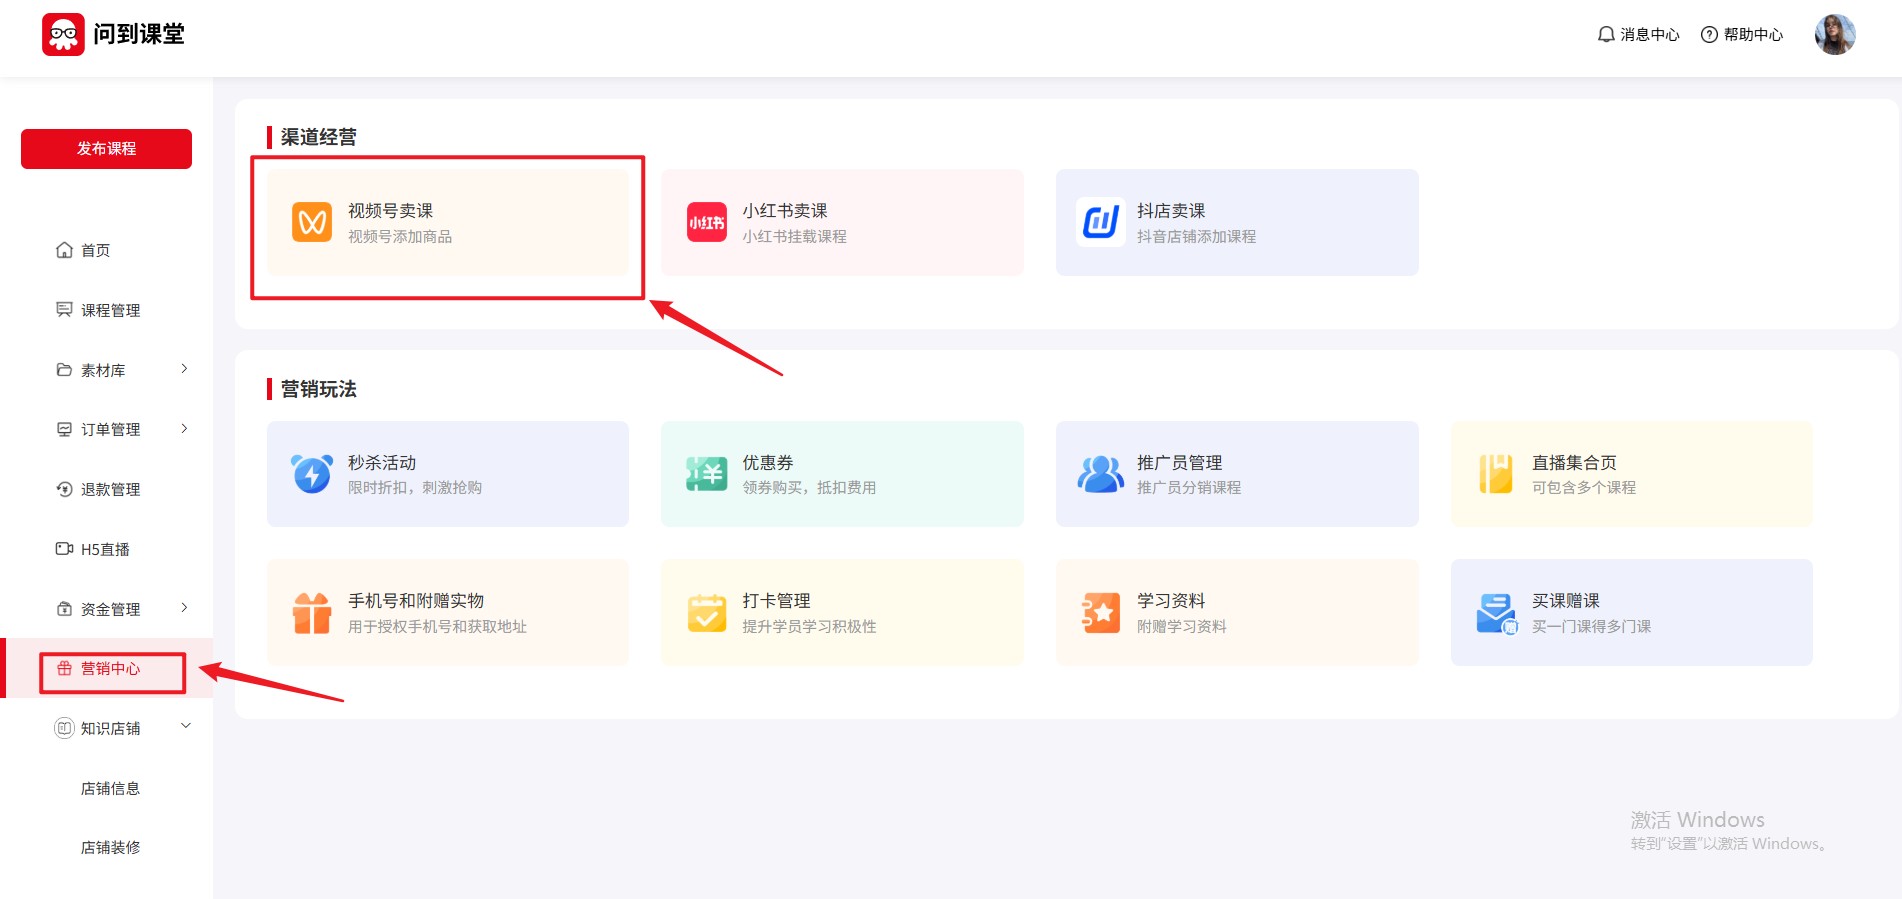Click 用于授权手机号和获取地址 description text
1902x899 pixels.
[437, 627]
